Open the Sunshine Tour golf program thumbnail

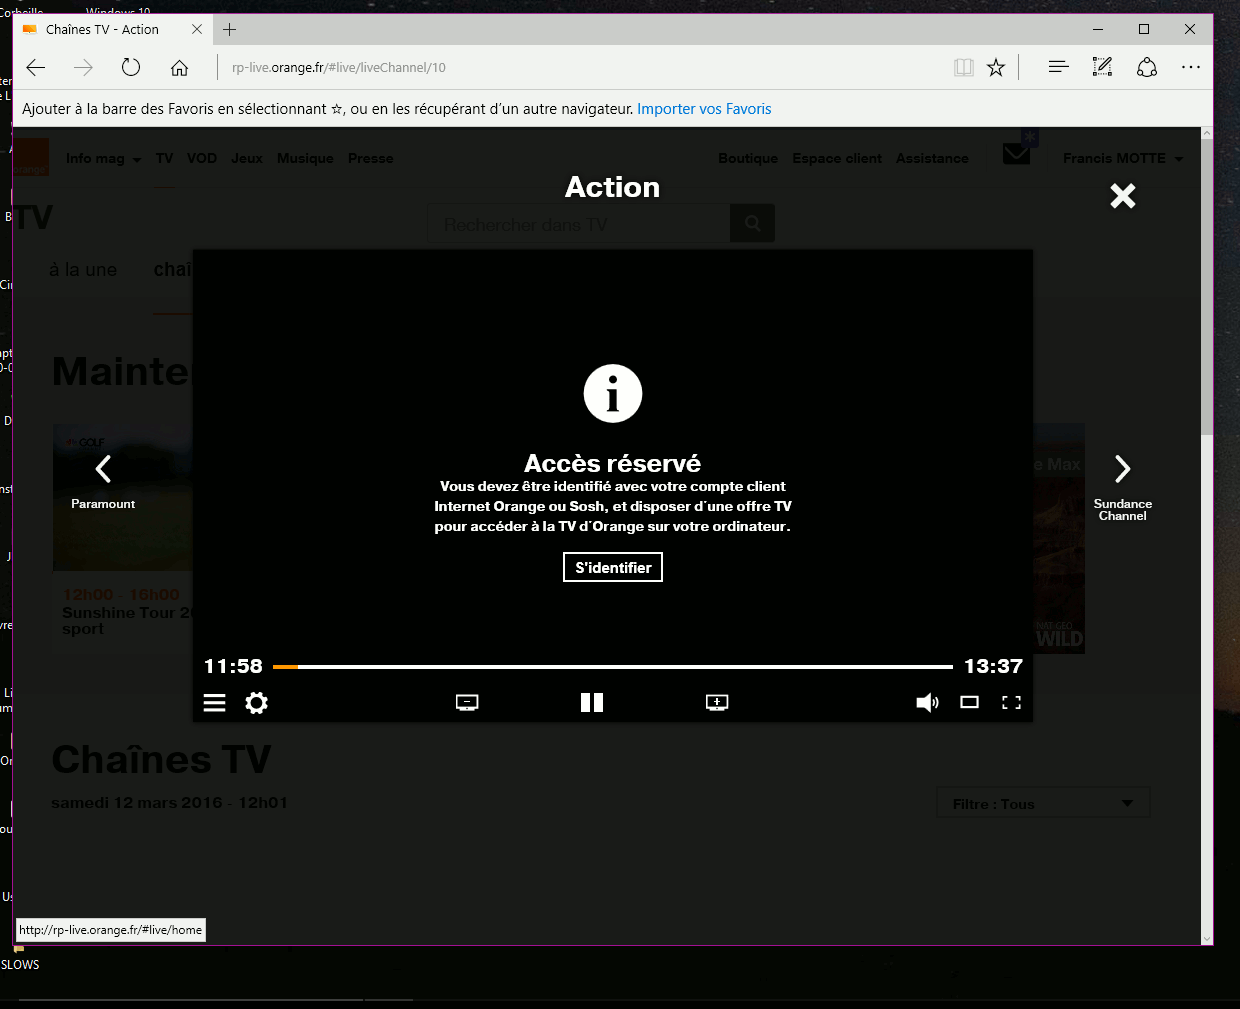click(x=122, y=497)
